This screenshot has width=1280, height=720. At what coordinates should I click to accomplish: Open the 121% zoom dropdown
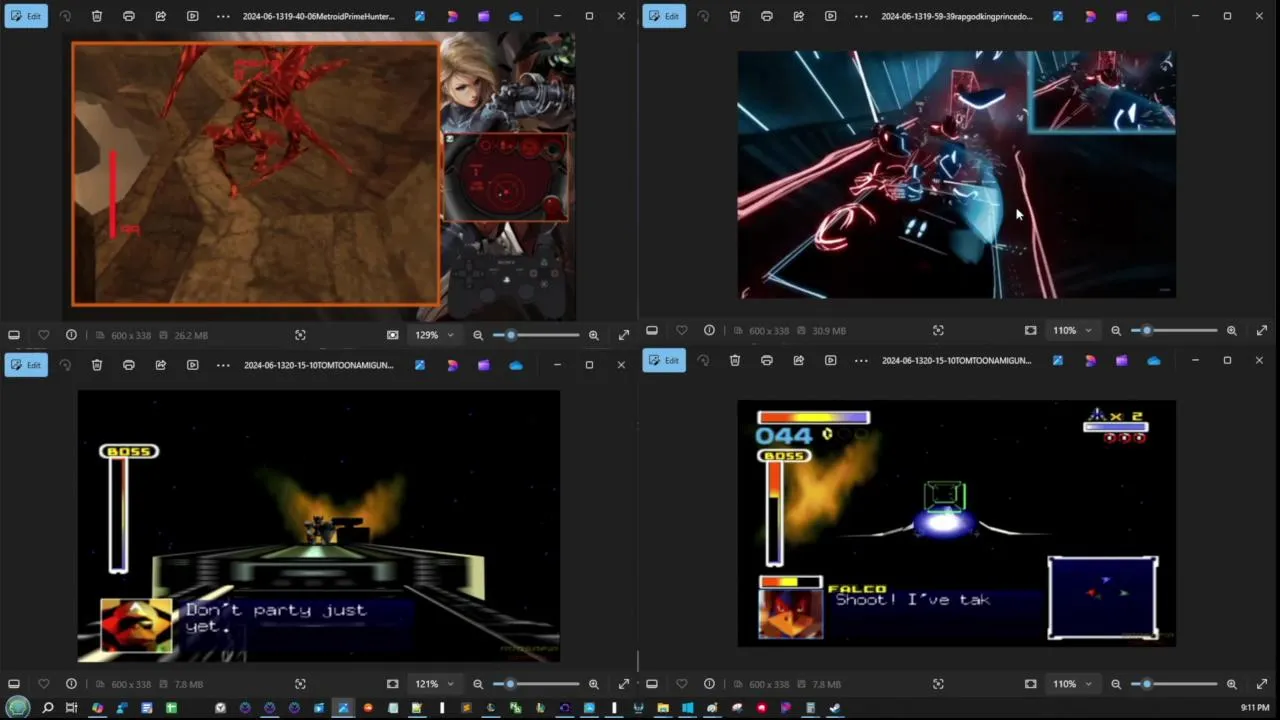[435, 684]
